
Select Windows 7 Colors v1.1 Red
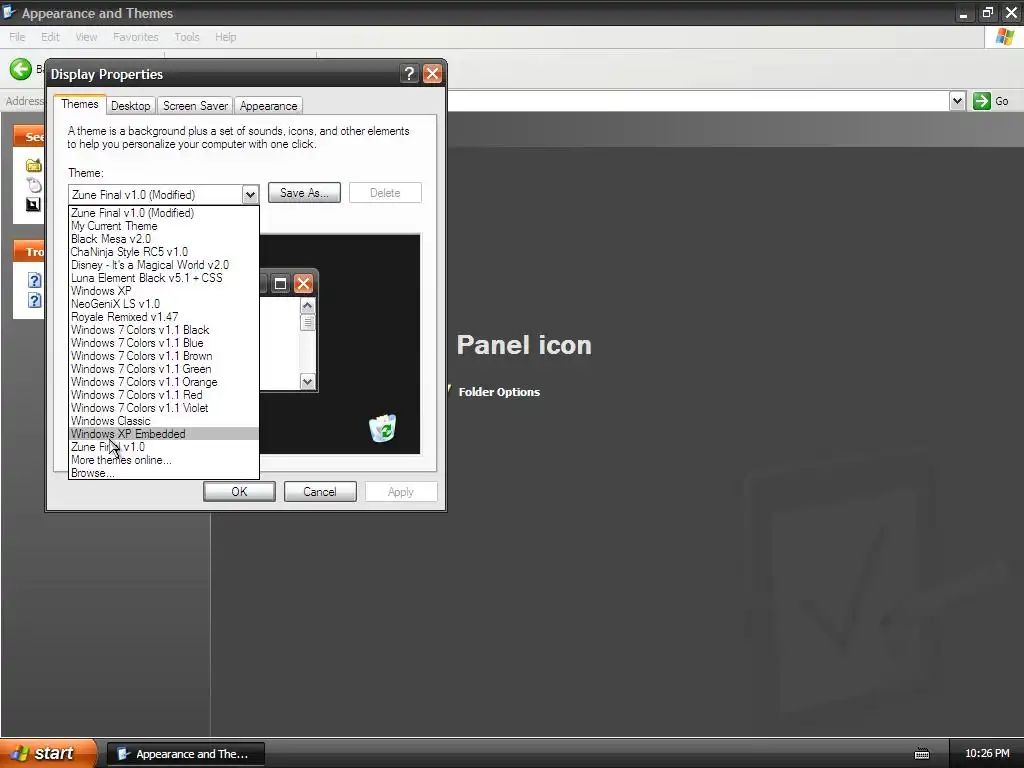[164, 396]
